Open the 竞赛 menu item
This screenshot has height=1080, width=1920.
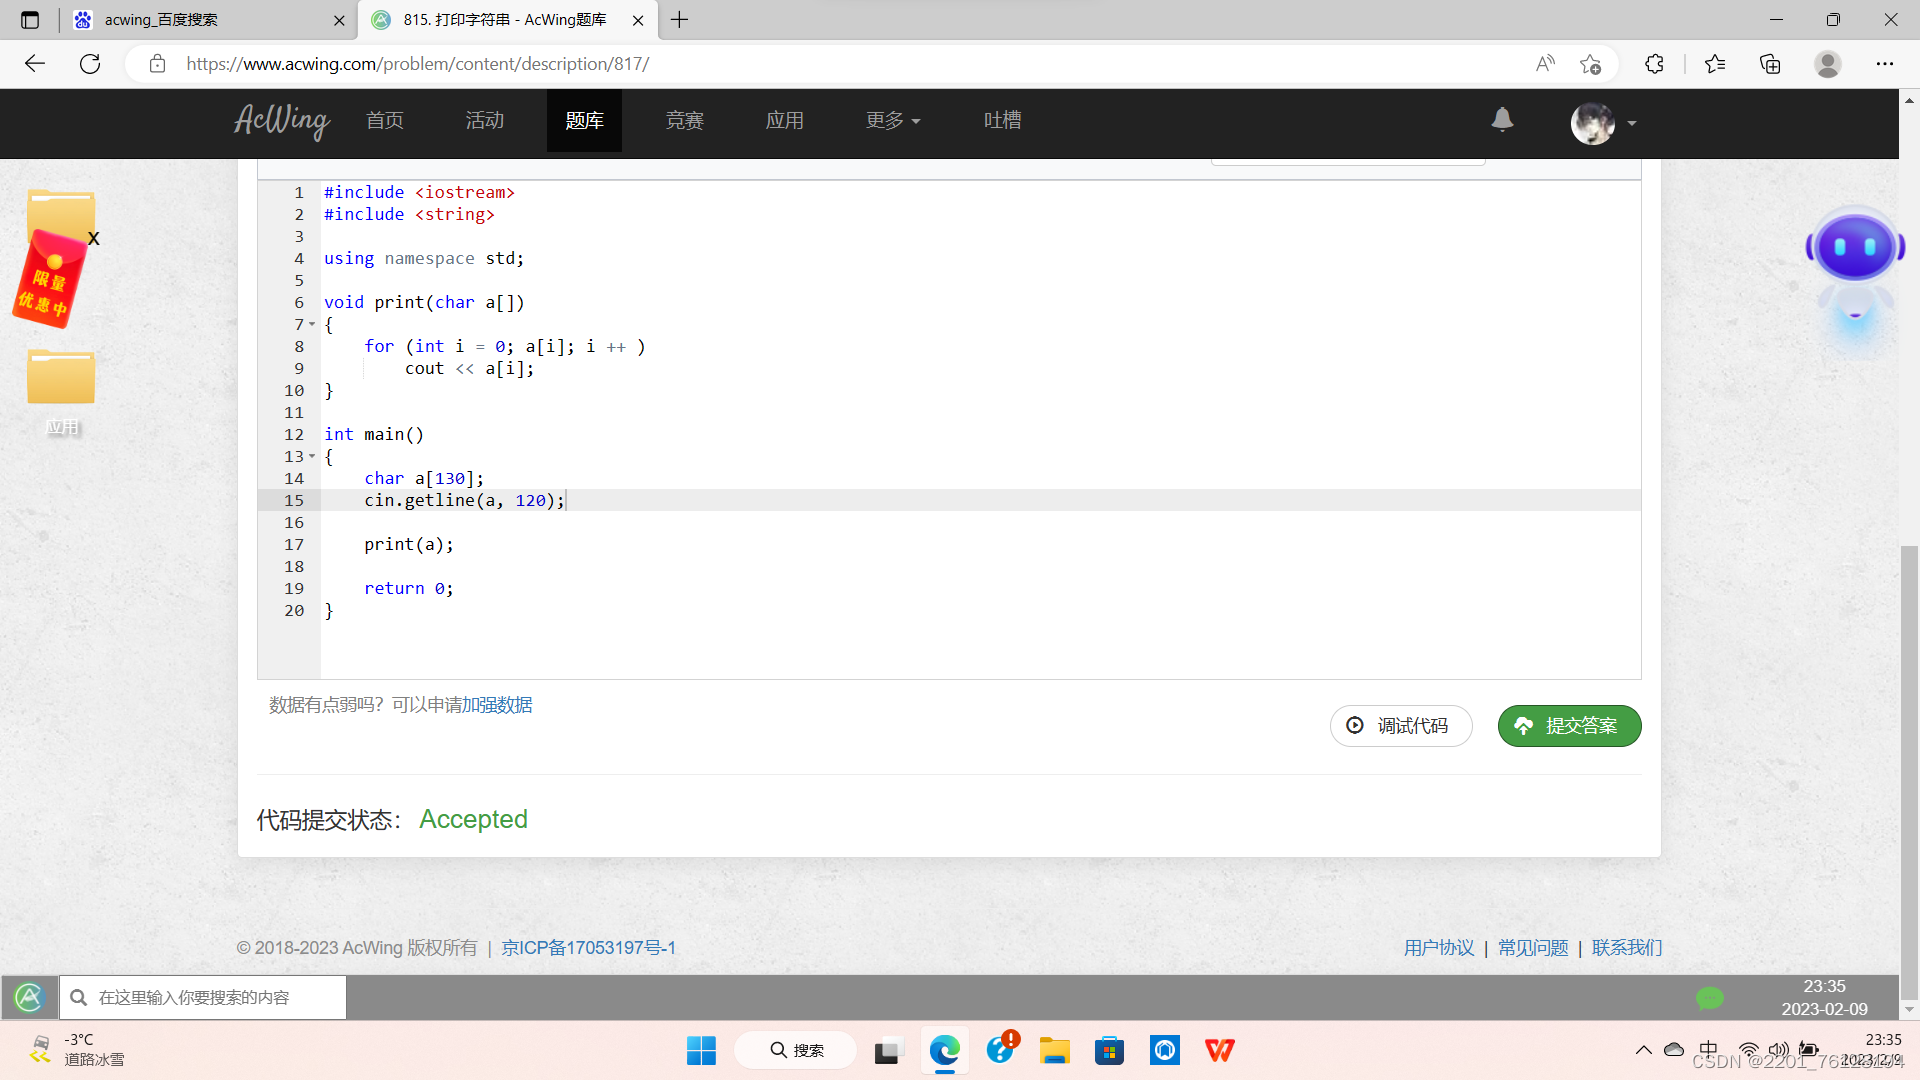click(x=685, y=121)
